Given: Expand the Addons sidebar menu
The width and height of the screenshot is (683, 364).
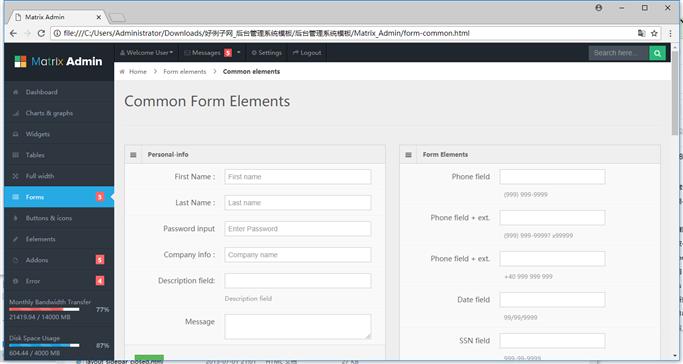Looking at the screenshot, I should pos(59,260).
